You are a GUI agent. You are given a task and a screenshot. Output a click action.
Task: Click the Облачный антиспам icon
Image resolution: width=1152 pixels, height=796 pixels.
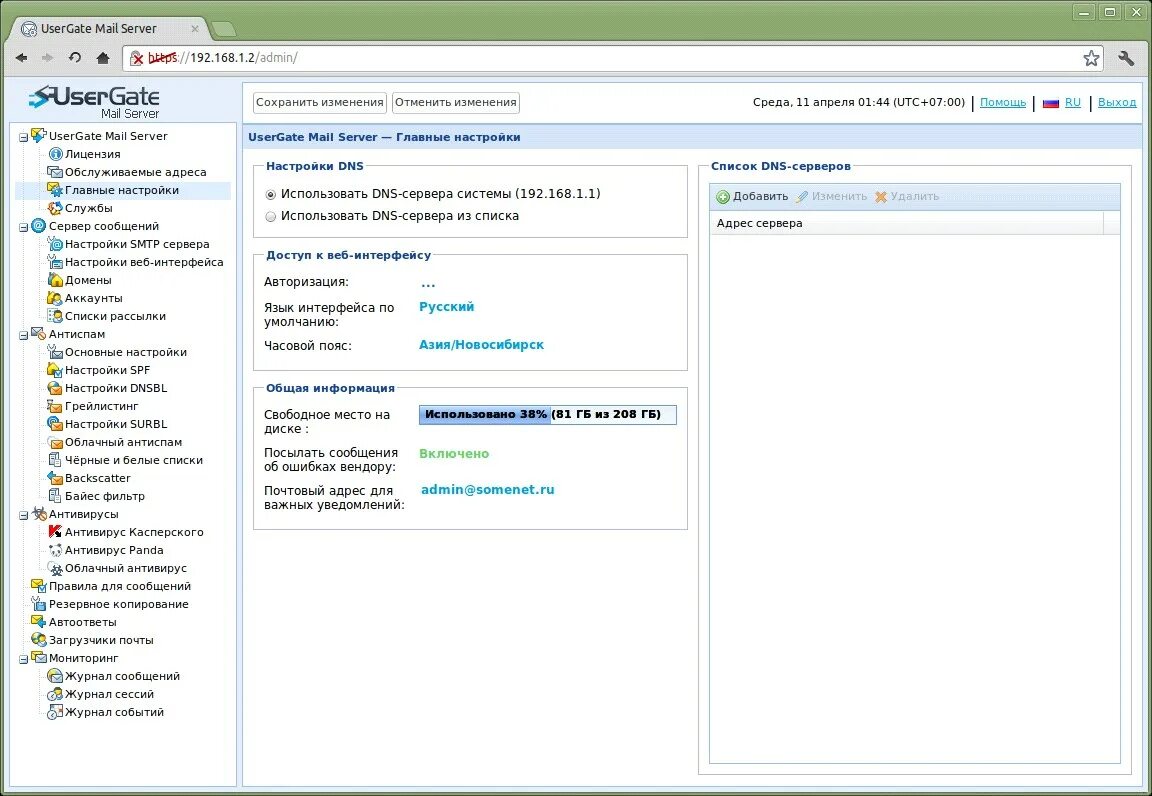pos(55,442)
